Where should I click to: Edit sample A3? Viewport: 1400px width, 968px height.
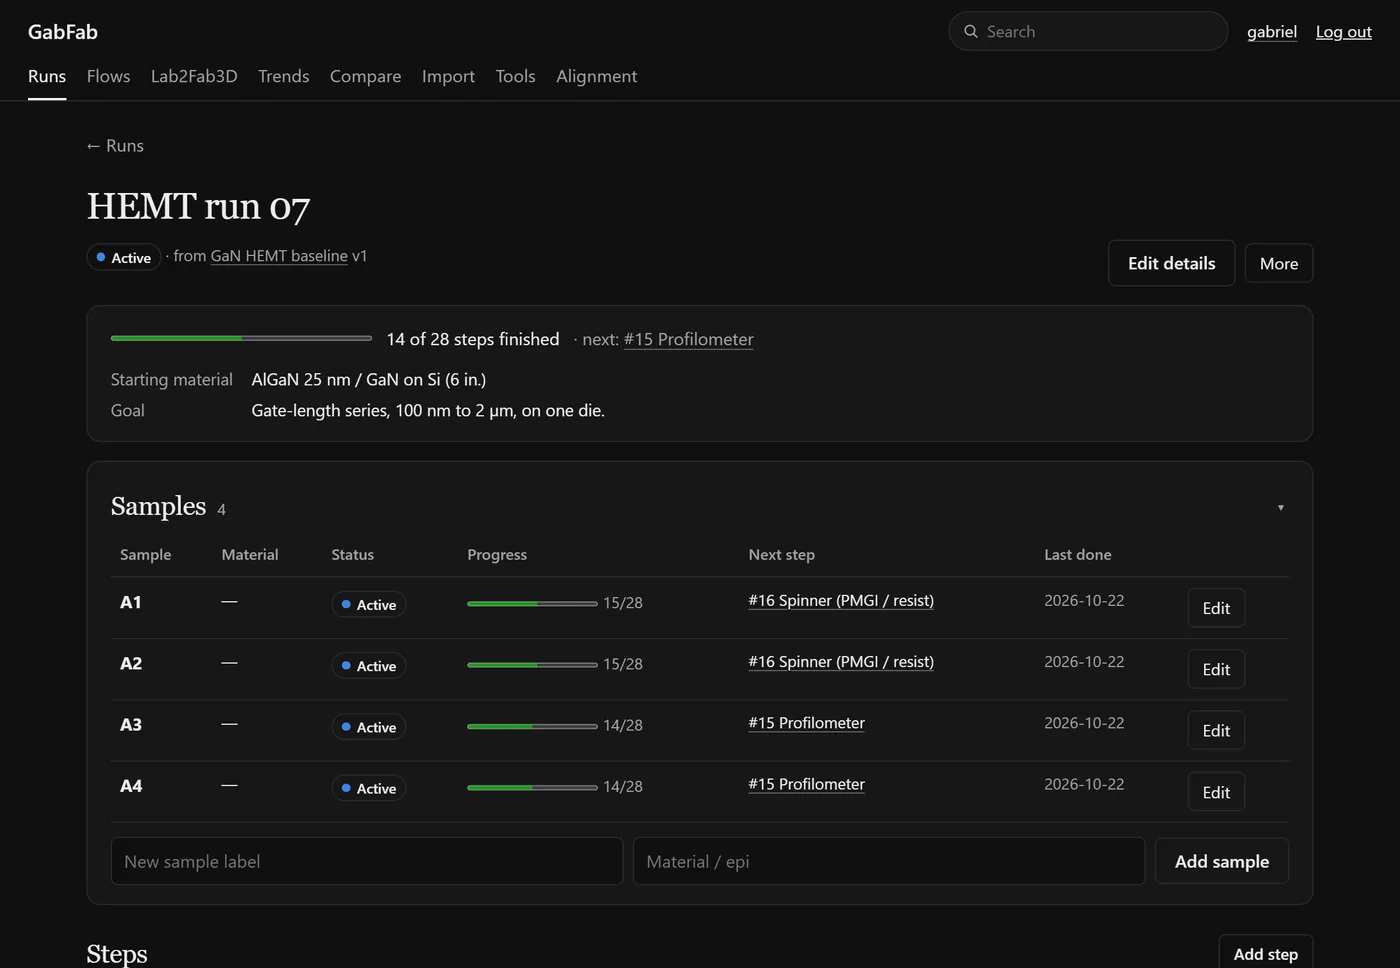[x=1216, y=731]
